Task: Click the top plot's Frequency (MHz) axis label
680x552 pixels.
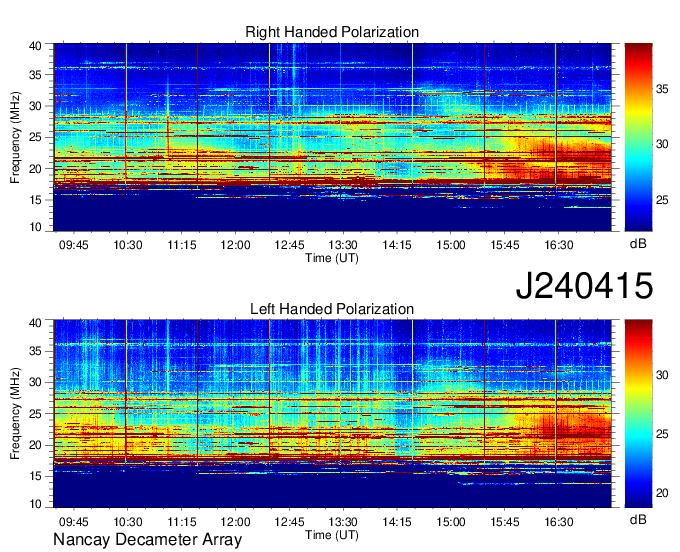Action: [15, 137]
